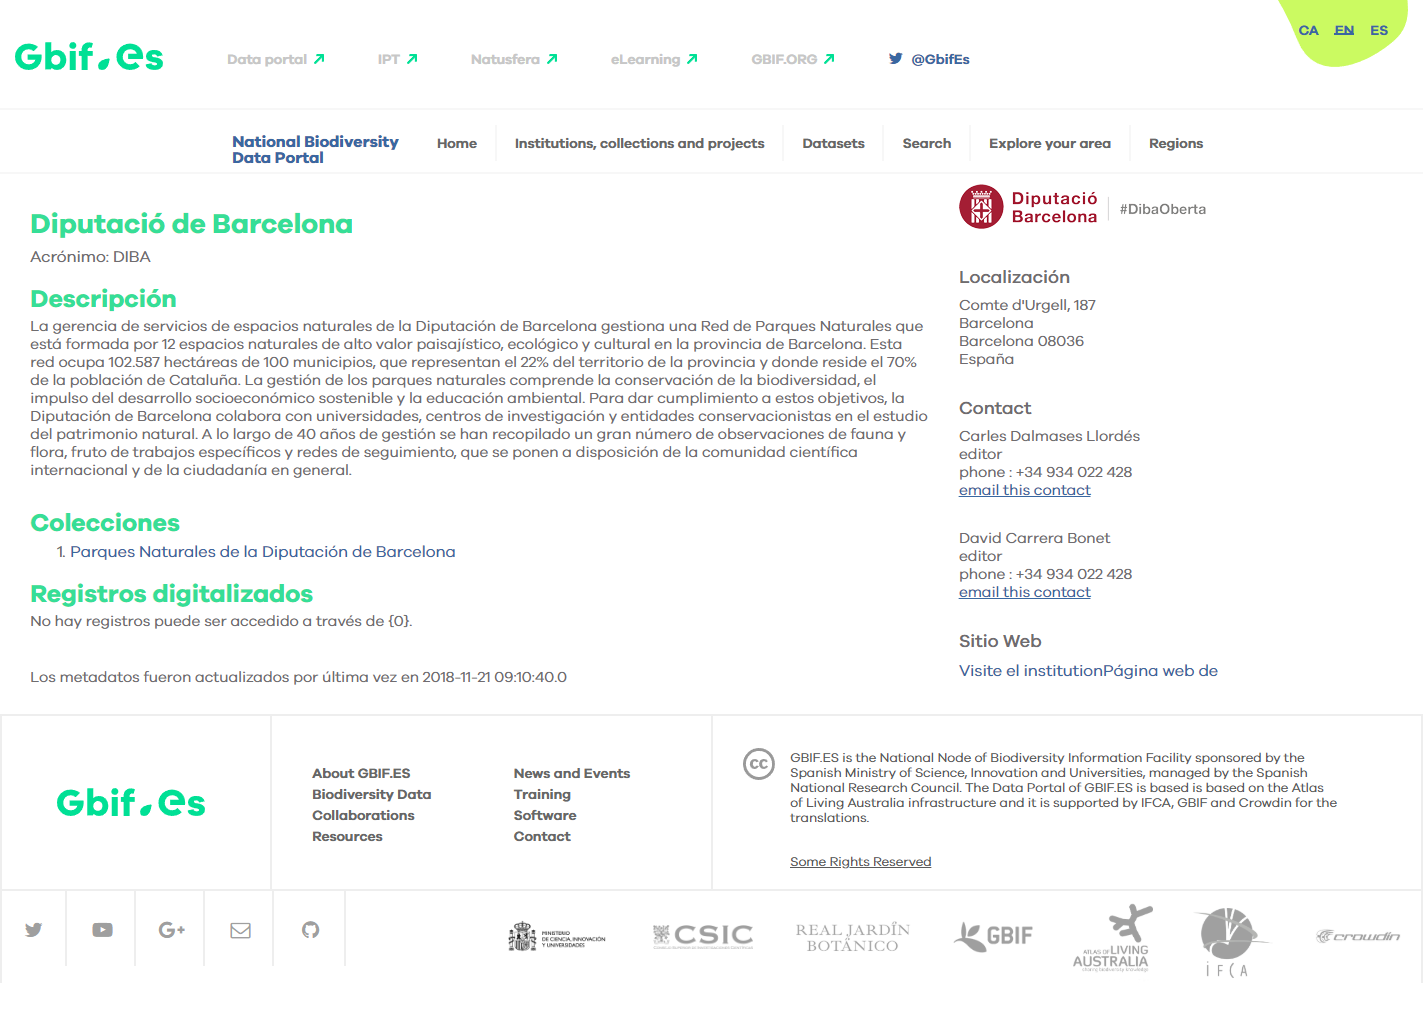Screen dimensions: 1423x1033
Task: Click the GBIF logo in footer
Action: pos(993,936)
